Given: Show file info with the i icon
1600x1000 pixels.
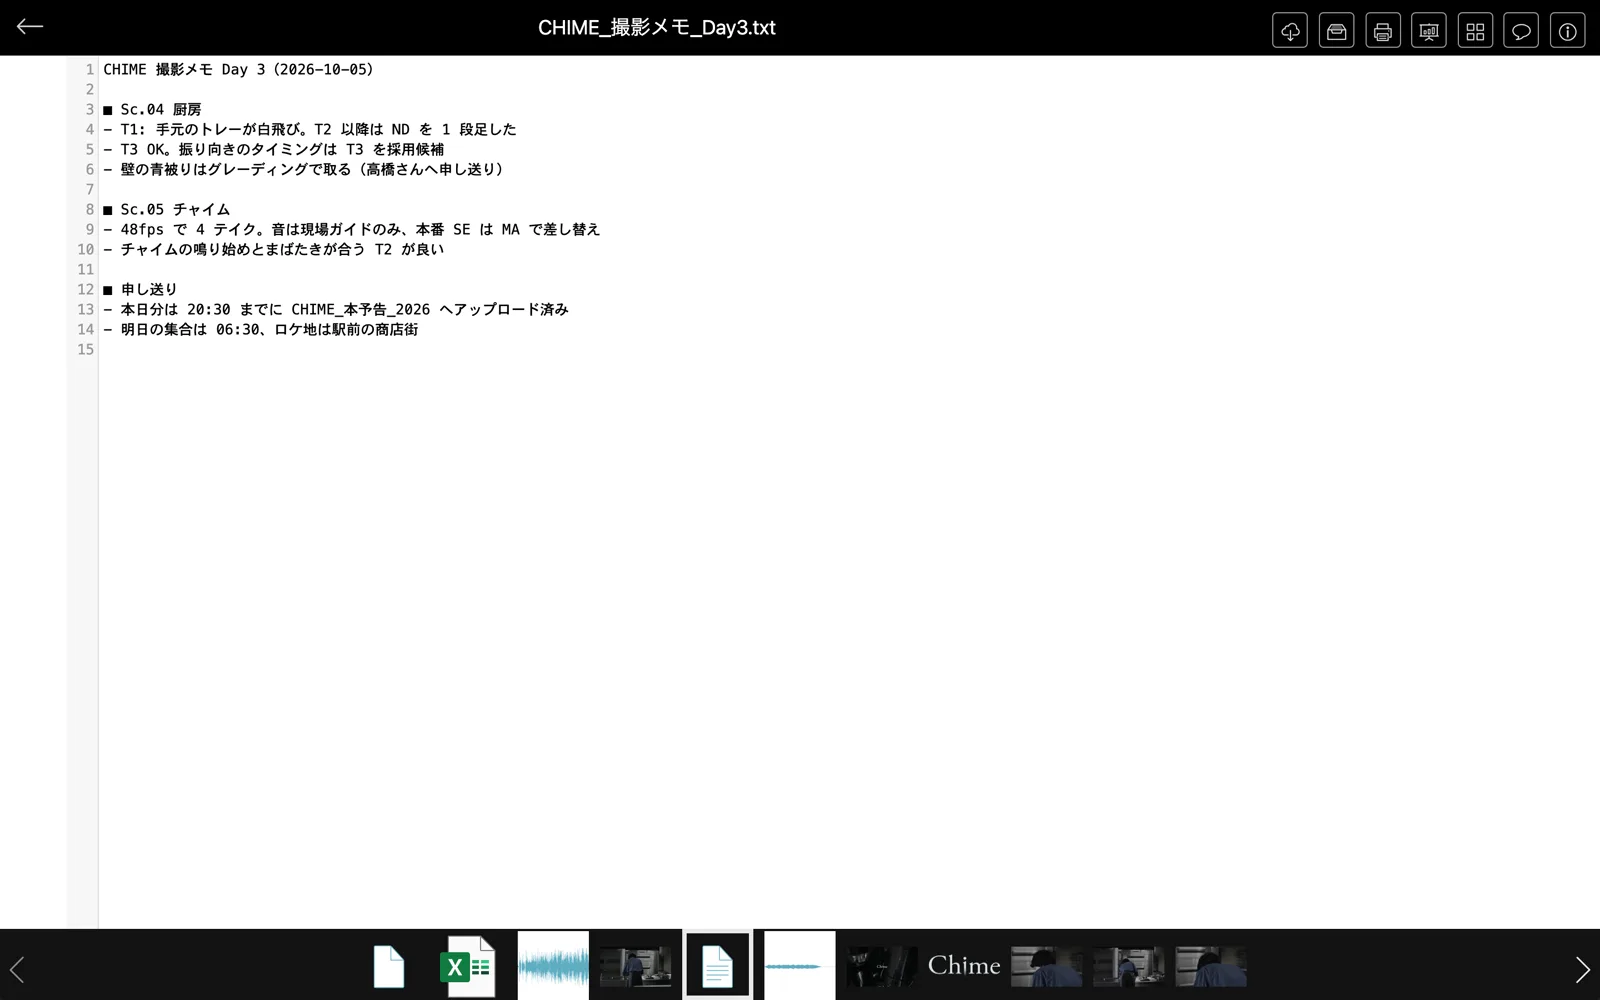Looking at the screenshot, I should [x=1567, y=31].
